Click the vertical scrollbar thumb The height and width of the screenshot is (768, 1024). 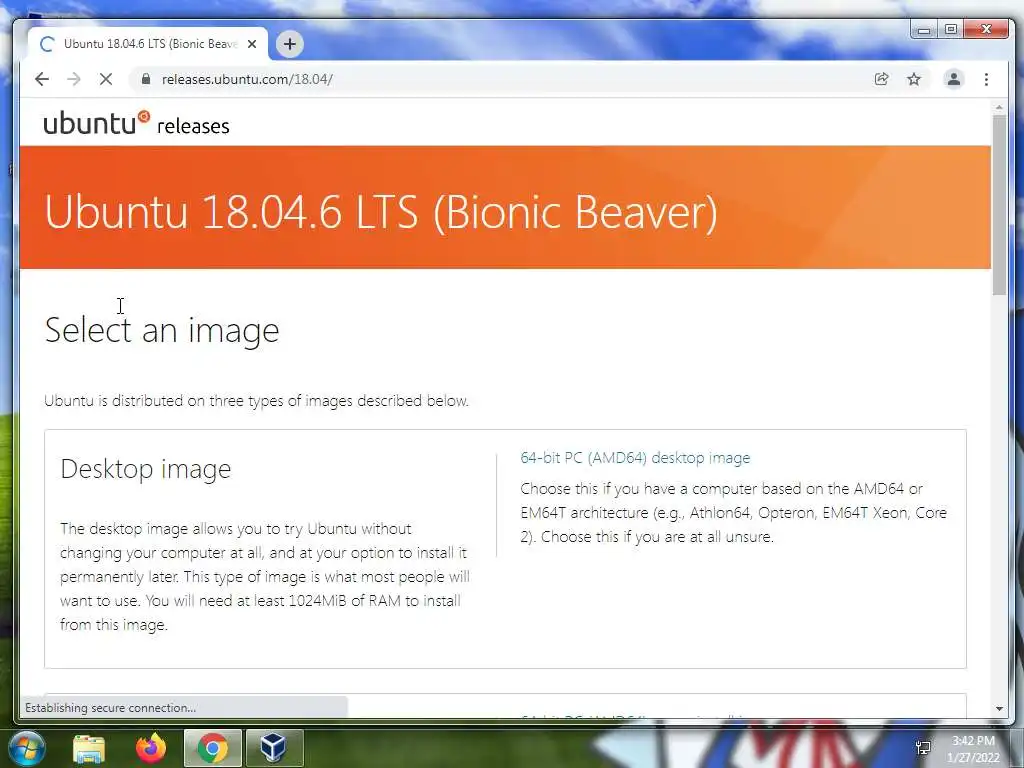999,204
